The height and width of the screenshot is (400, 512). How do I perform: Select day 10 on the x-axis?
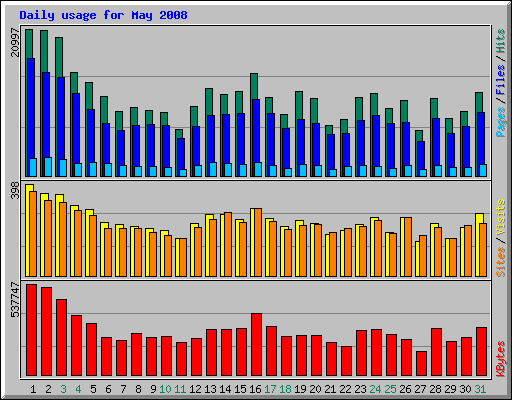(165, 389)
